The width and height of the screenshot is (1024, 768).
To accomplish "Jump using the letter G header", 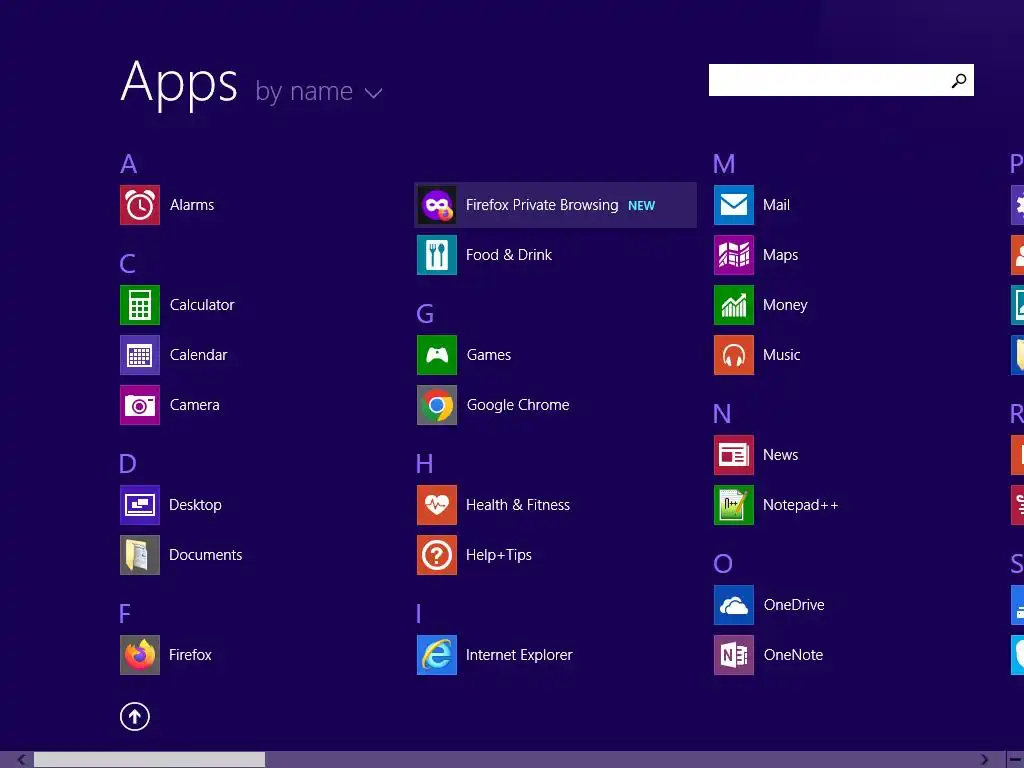I will point(425,314).
